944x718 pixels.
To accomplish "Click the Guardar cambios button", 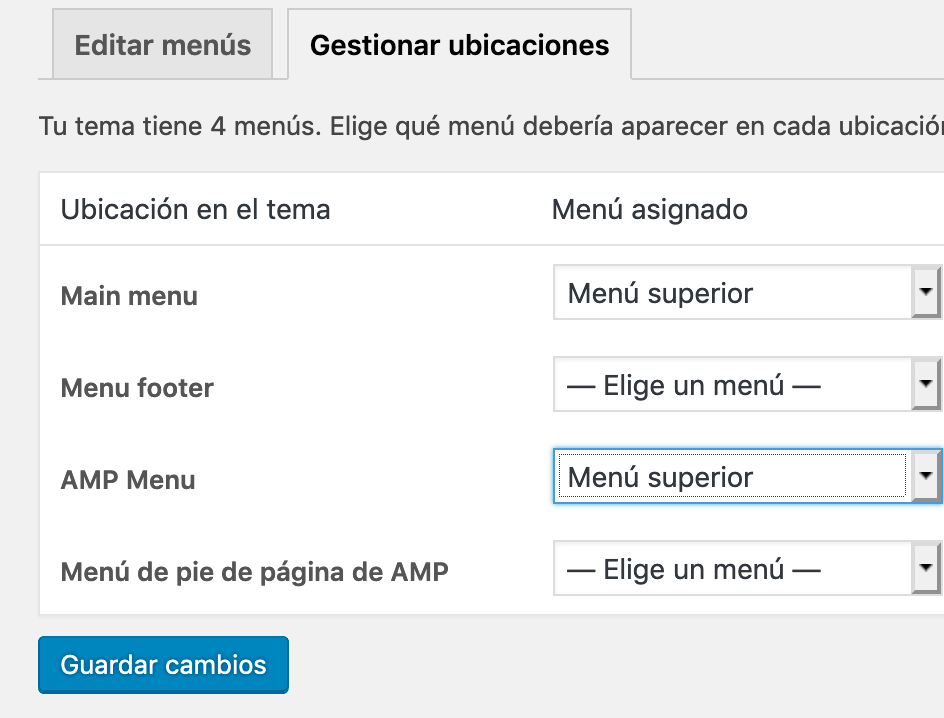I will click(163, 664).
